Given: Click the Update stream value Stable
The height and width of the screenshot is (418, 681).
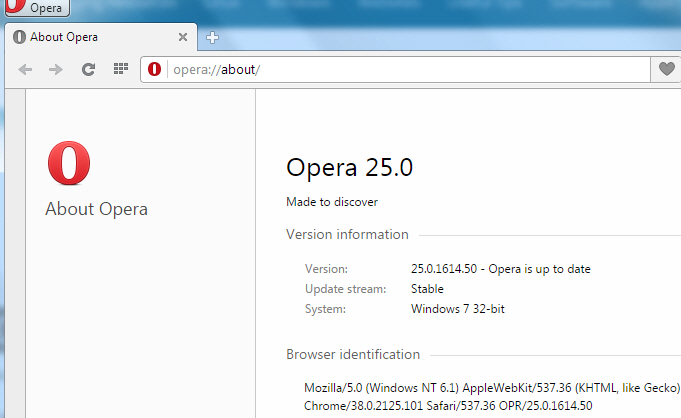Looking at the screenshot, I should [427, 289].
